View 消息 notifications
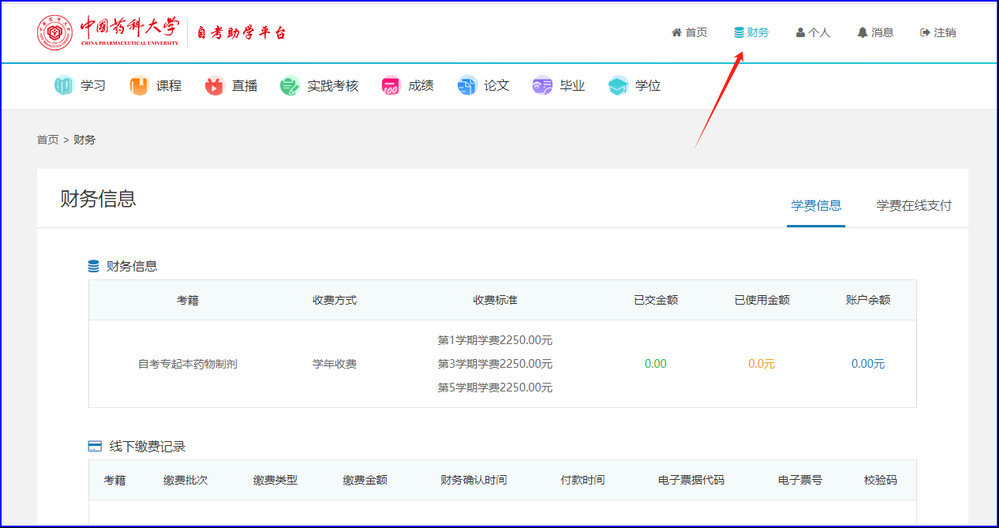This screenshot has height=528, width=999. 875,32
